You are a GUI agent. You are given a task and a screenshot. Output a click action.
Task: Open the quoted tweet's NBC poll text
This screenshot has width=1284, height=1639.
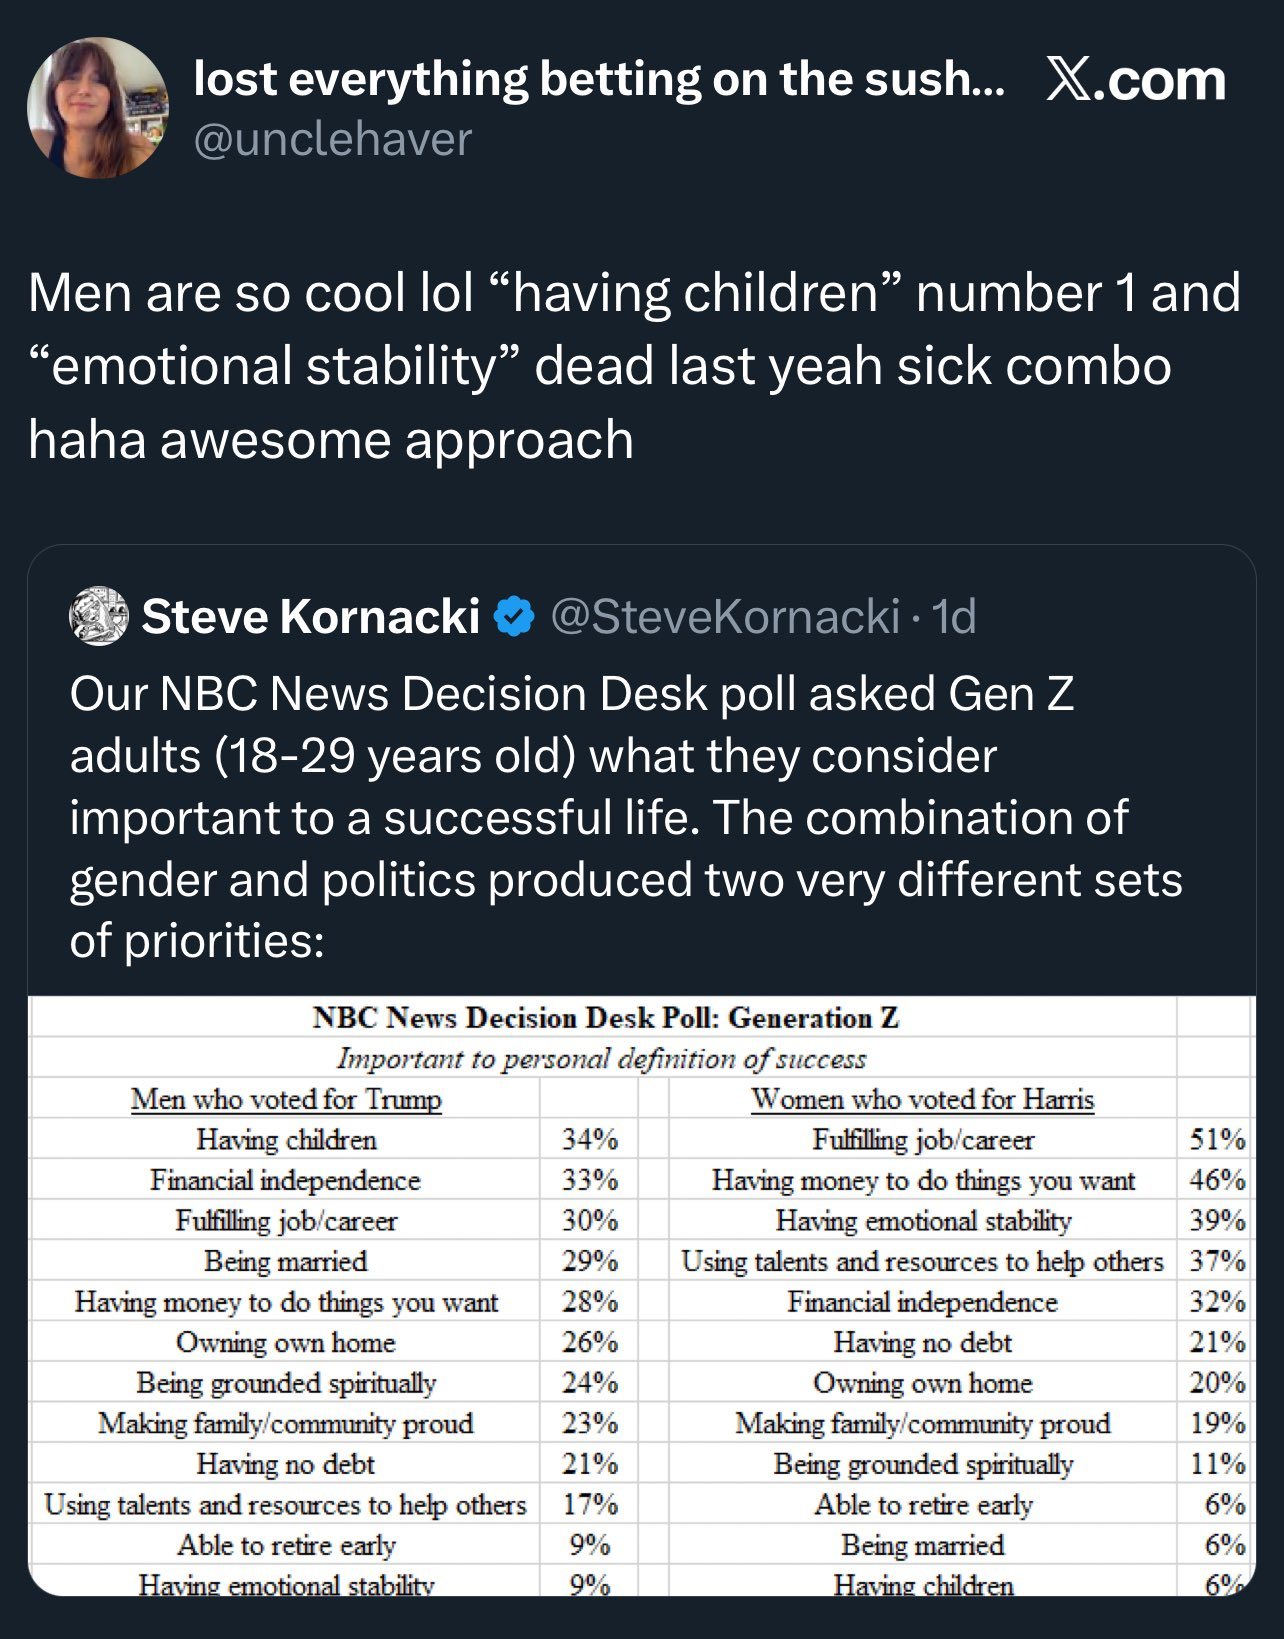(x=625, y=817)
